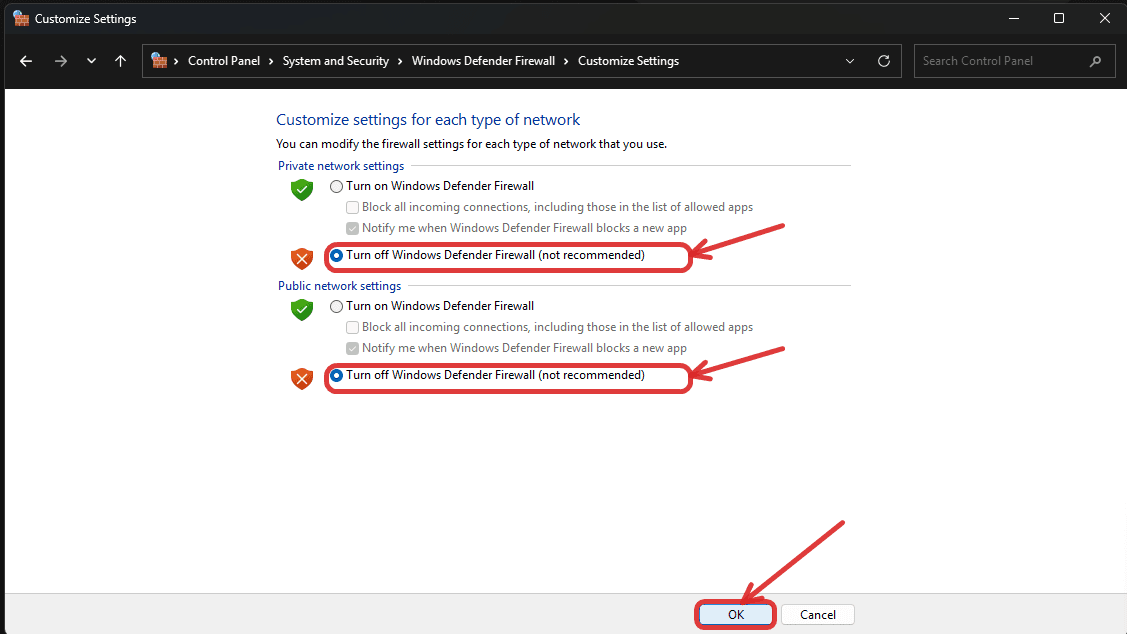Click the Cancel button
1127x634 pixels.
tap(818, 615)
